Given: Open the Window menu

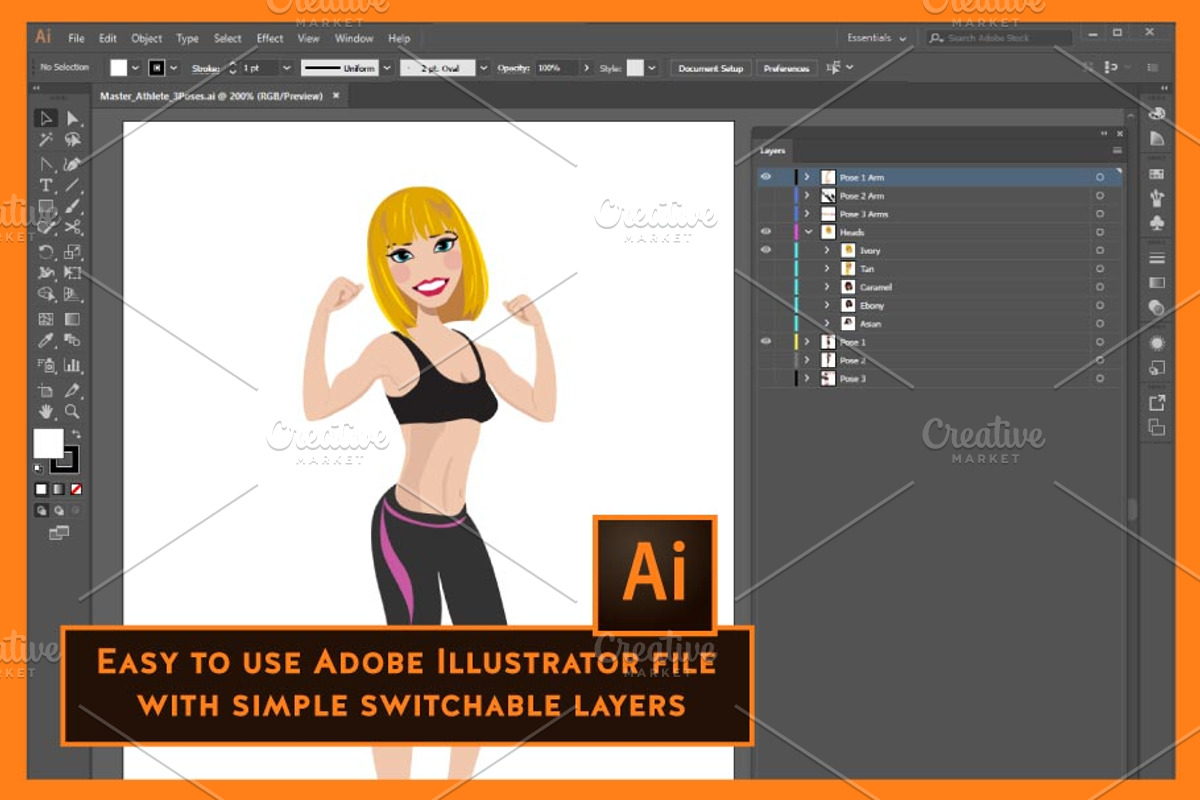Looking at the screenshot, I should tap(354, 38).
